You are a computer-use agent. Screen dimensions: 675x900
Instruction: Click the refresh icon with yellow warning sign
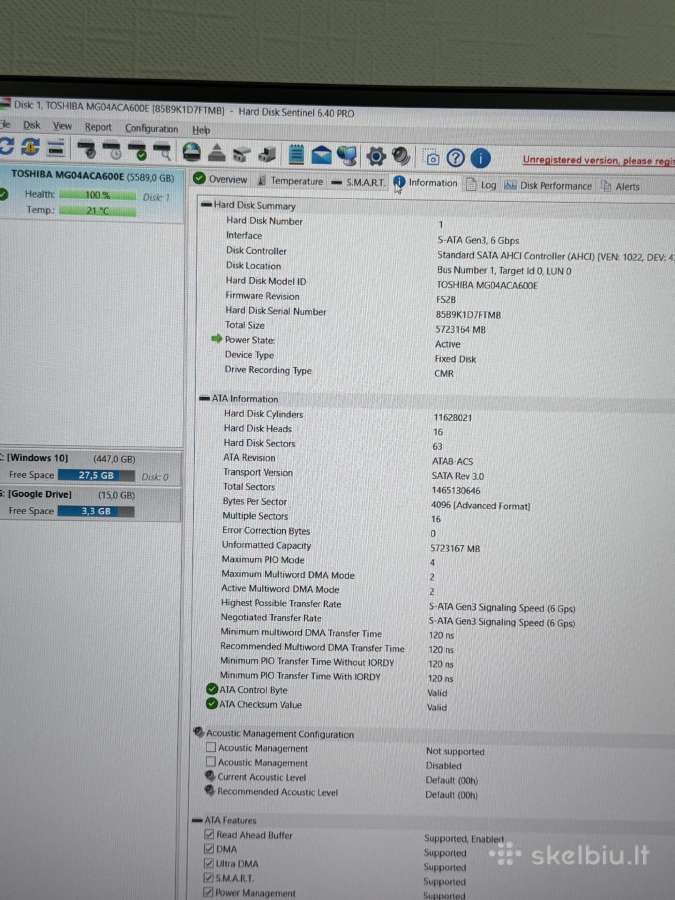(x=30, y=147)
